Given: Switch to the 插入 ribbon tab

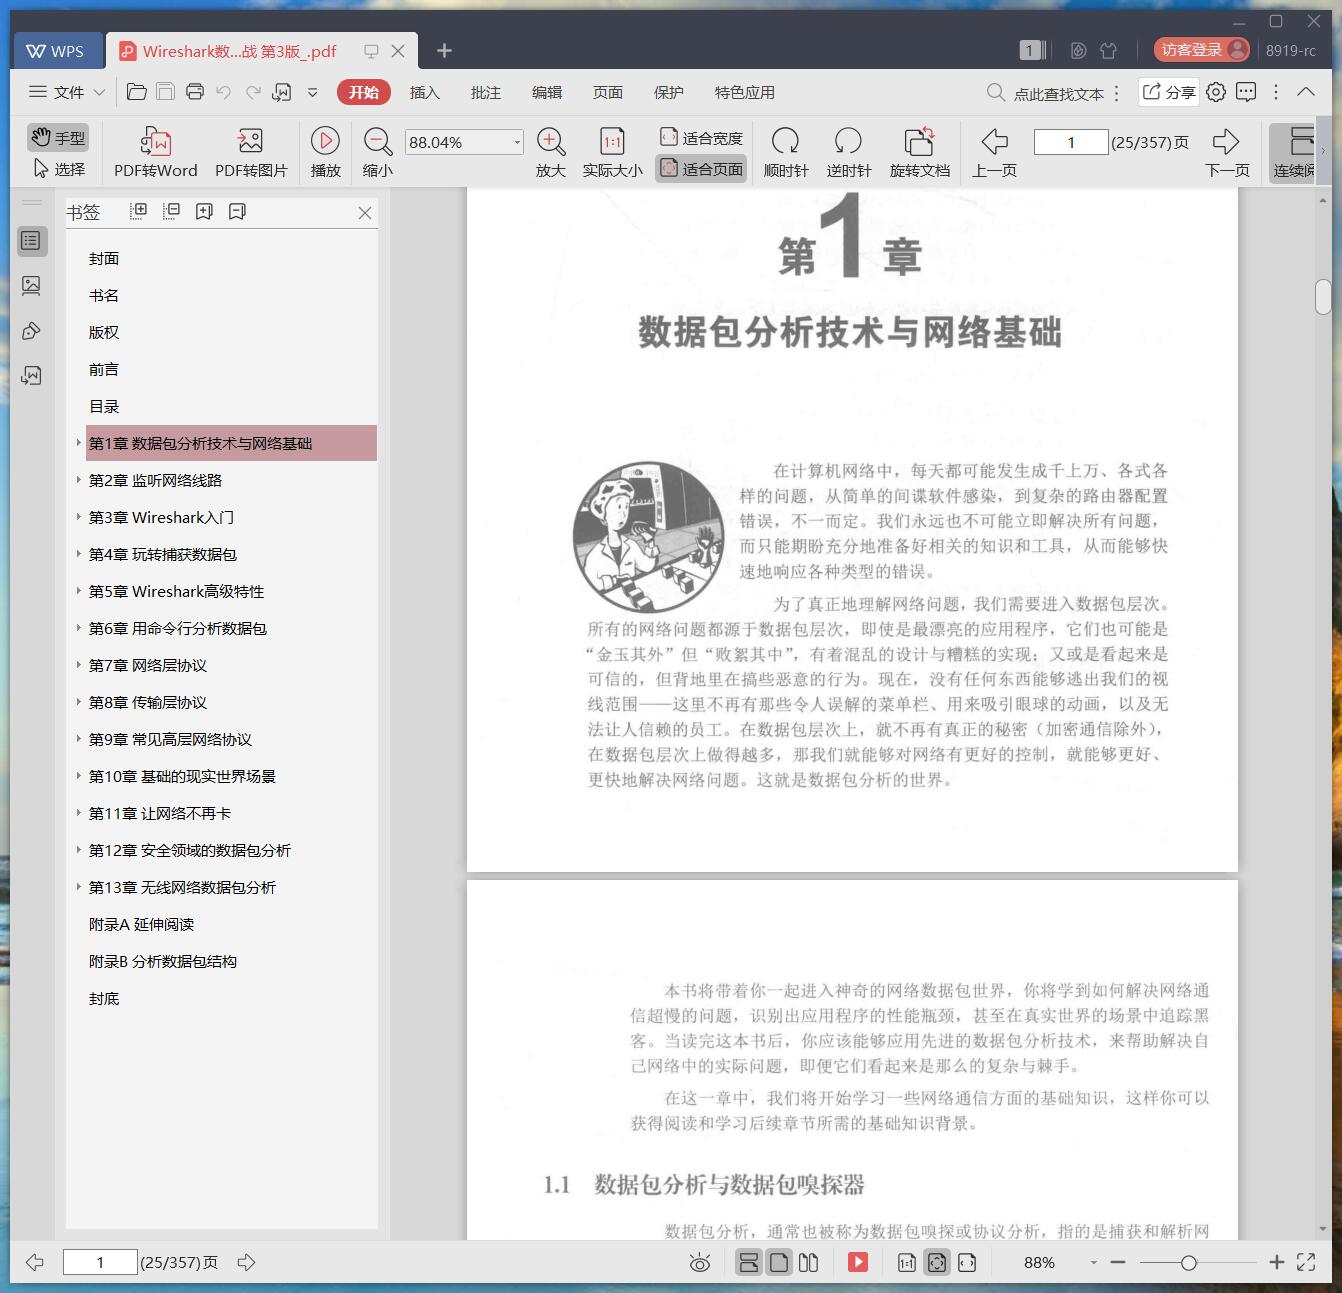Looking at the screenshot, I should [x=424, y=92].
